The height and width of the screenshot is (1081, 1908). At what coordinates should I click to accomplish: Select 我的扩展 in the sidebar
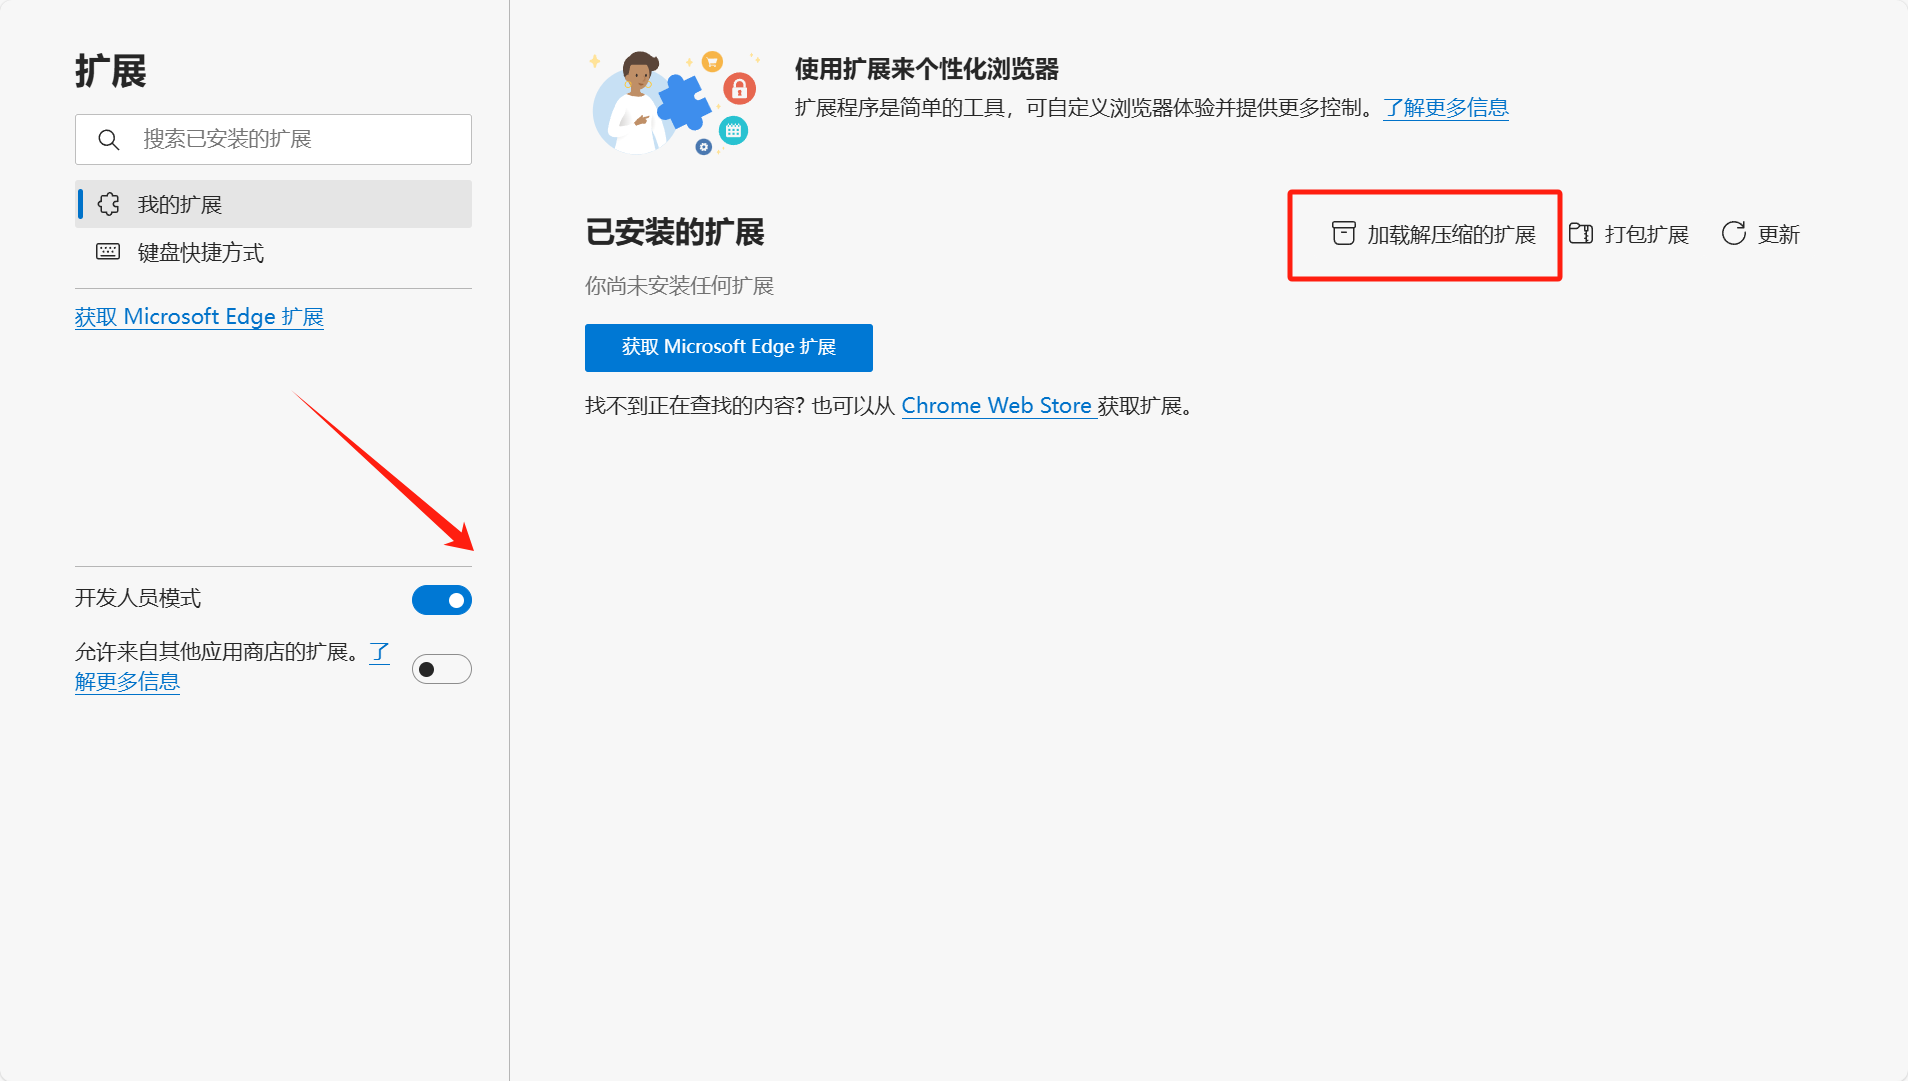180,205
